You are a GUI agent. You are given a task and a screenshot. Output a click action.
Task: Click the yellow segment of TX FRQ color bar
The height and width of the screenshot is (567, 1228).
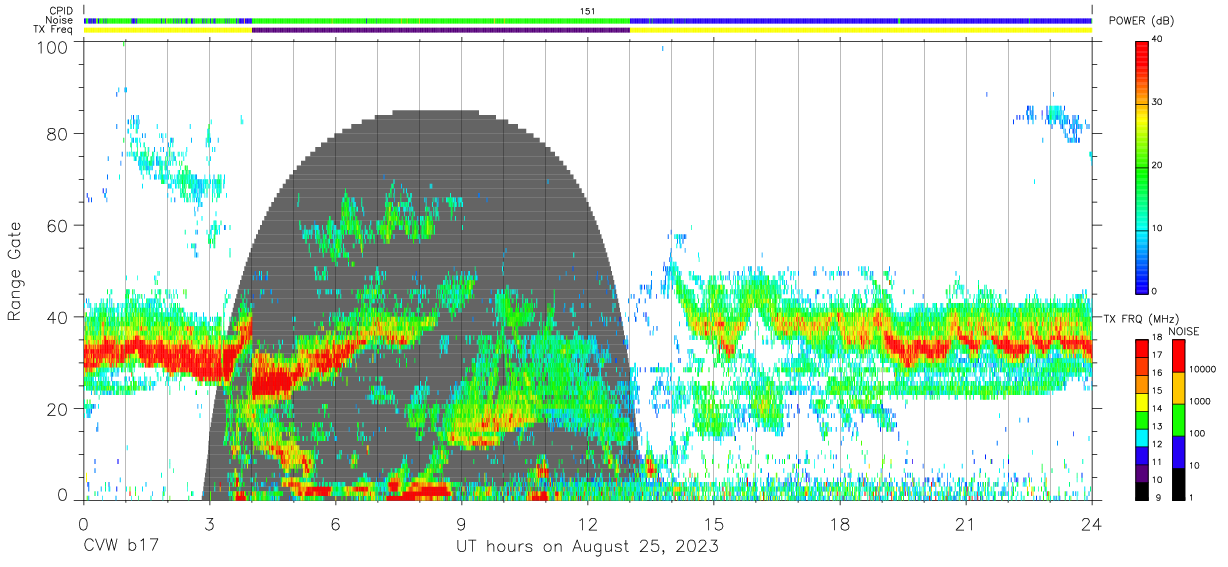tap(1143, 402)
